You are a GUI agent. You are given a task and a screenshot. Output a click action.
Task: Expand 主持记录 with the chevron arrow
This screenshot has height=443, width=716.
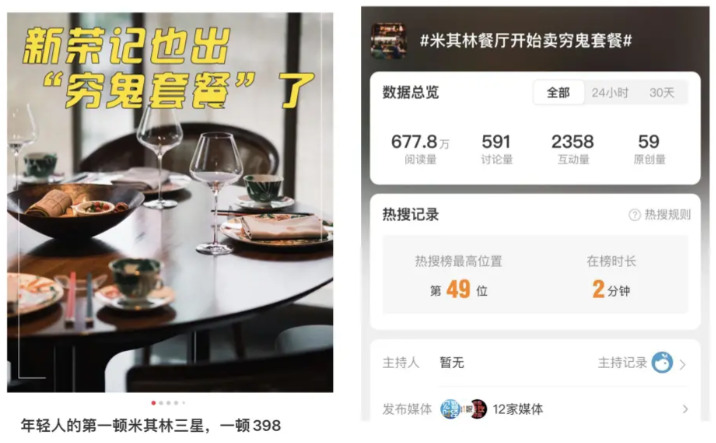click(683, 364)
